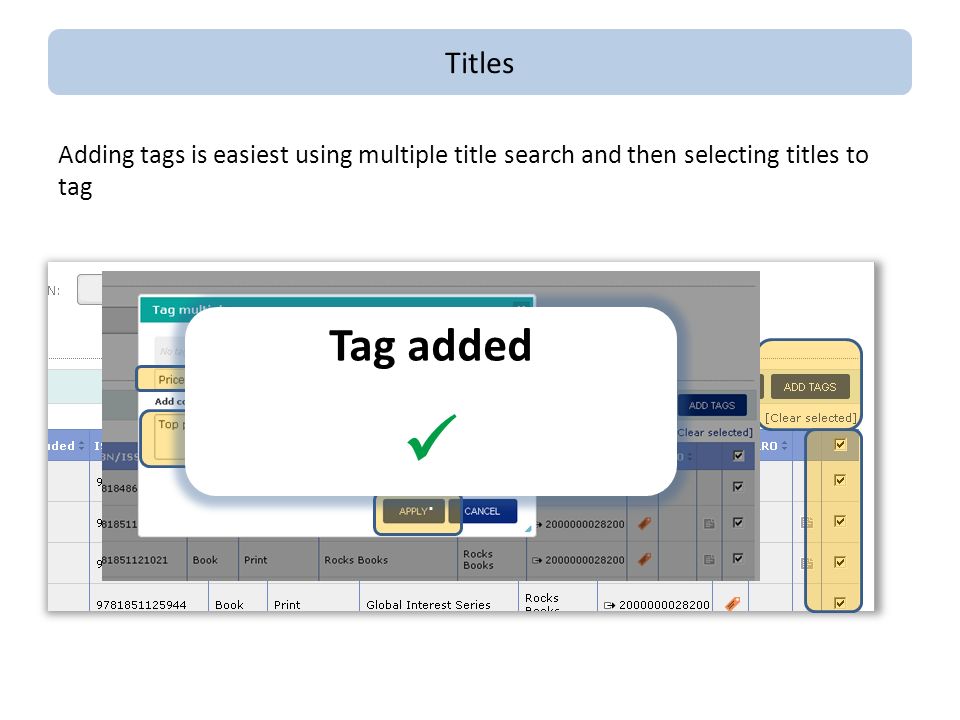Click 'Book' cell in the 81851121021 row
This screenshot has width=960, height=720.
tap(212, 560)
